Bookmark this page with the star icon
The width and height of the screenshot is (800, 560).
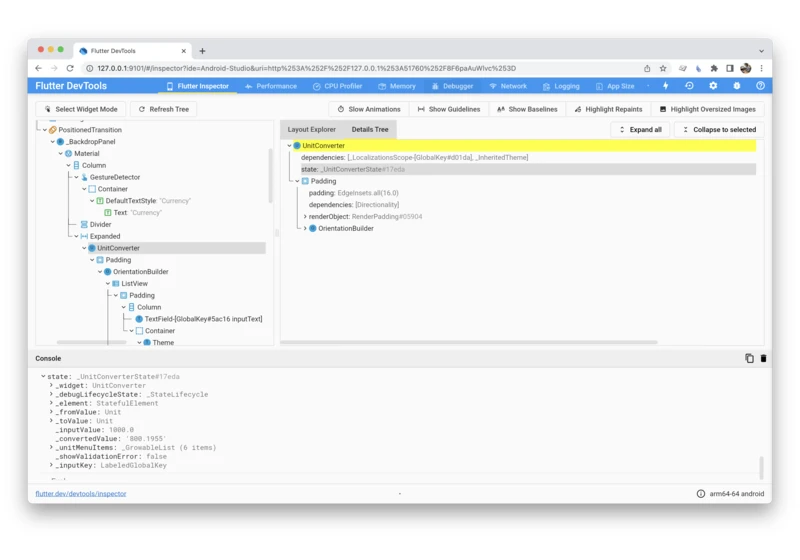663,68
